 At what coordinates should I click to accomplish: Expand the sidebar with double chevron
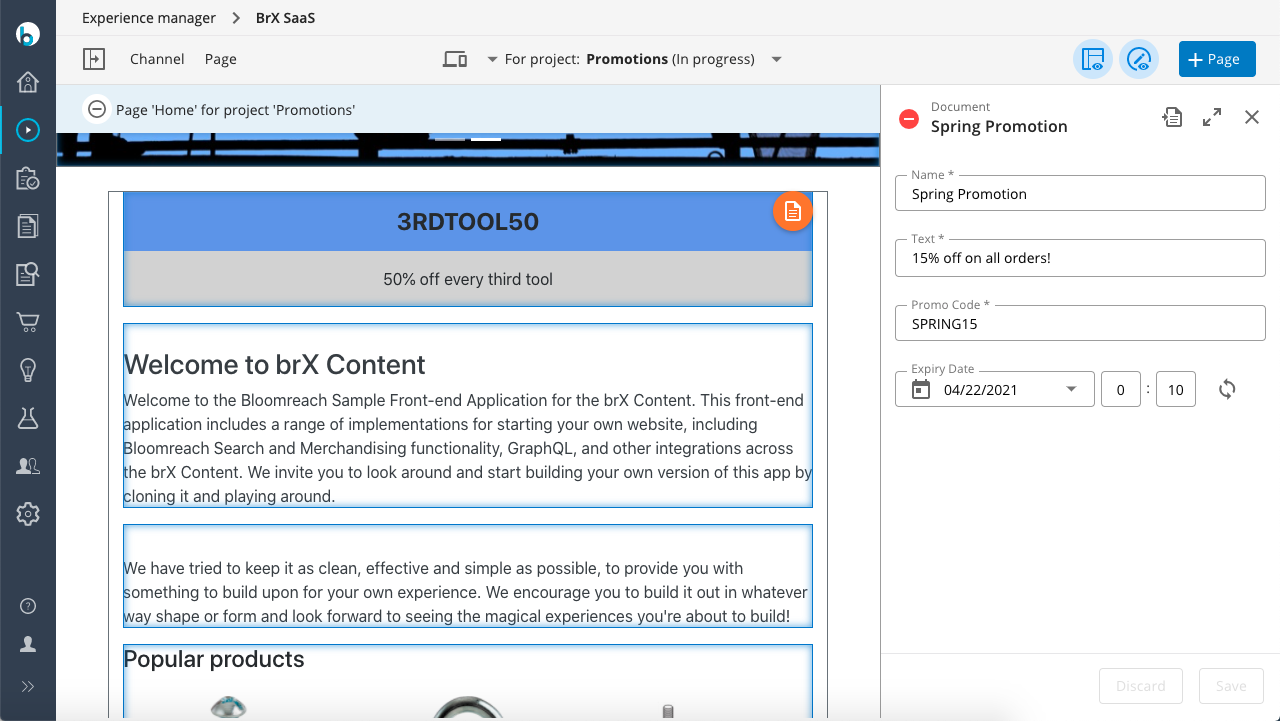coord(28,686)
